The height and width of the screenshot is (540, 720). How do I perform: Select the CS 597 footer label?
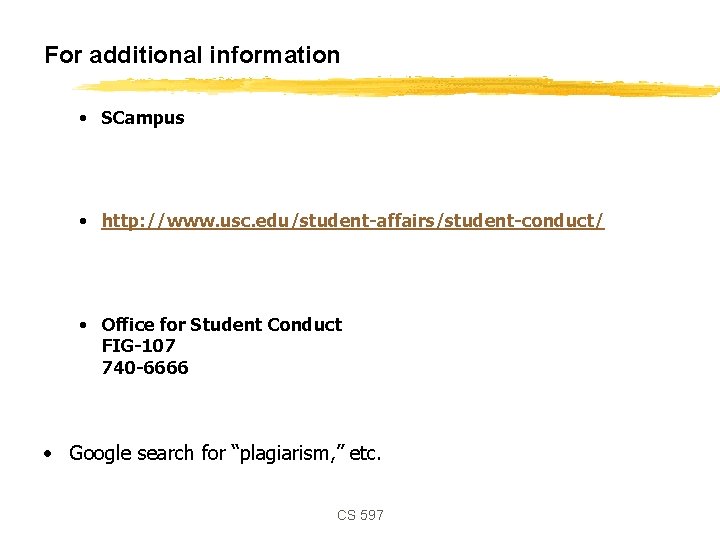tap(360, 515)
